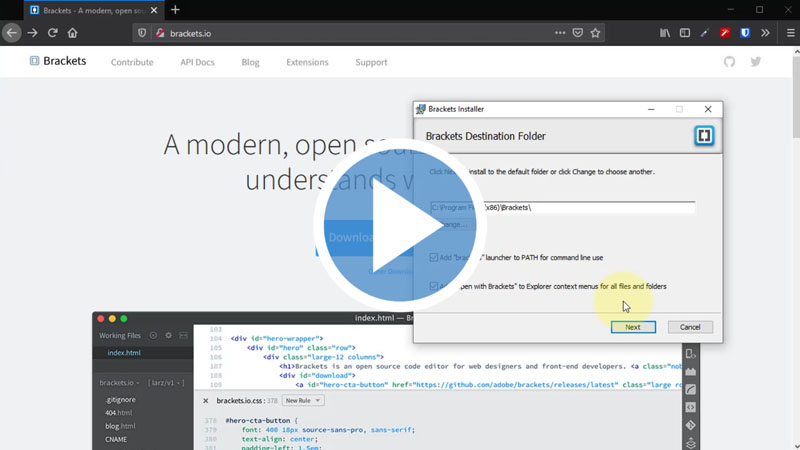Toggle the Explorer context menus checkbox
The width and height of the screenshot is (800, 450).
[x=434, y=286]
